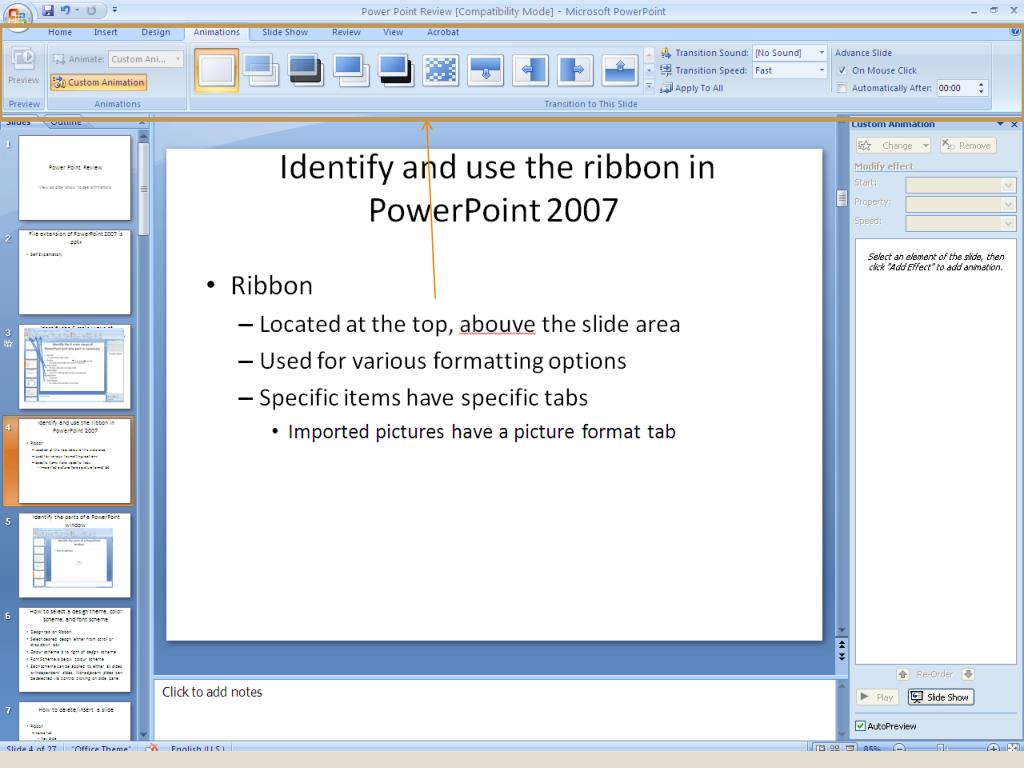The image size is (1024, 768).
Task: Open the Transition Speed dropdown
Action: click(822, 71)
